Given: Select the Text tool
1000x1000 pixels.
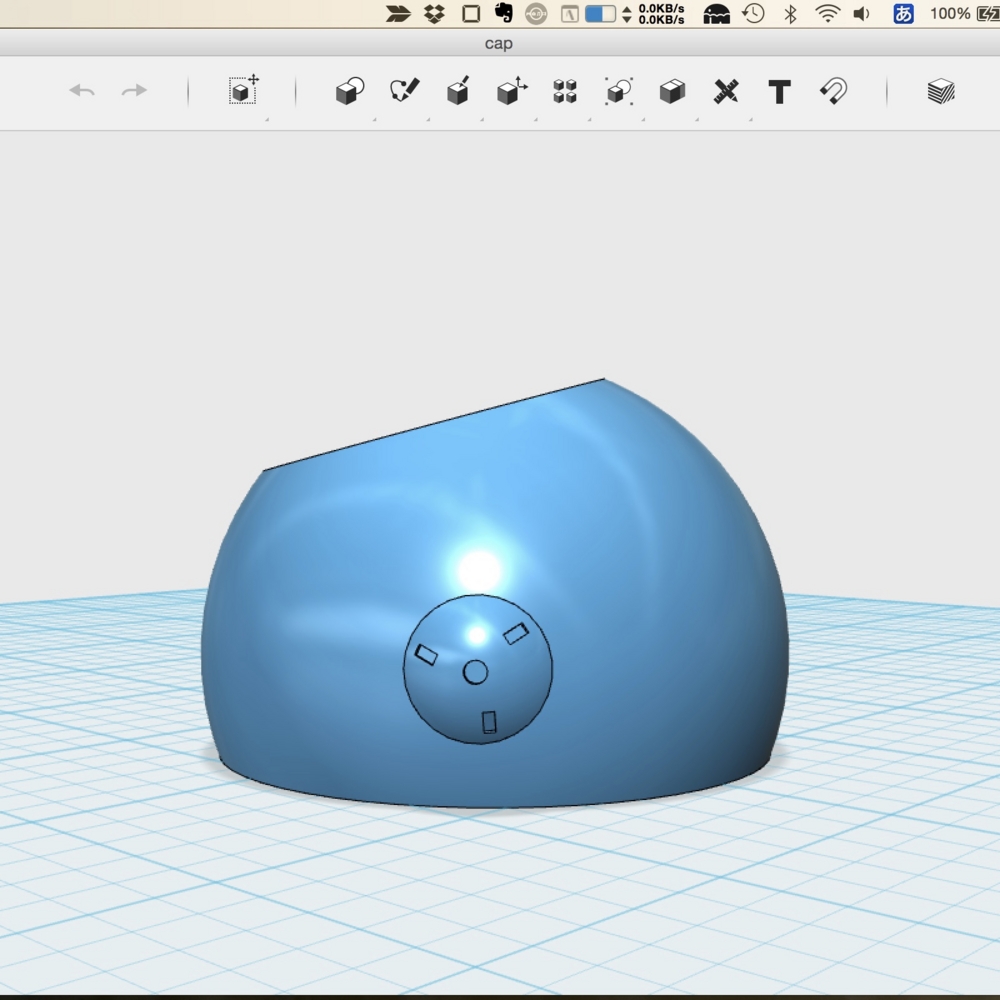Looking at the screenshot, I should (x=779, y=92).
